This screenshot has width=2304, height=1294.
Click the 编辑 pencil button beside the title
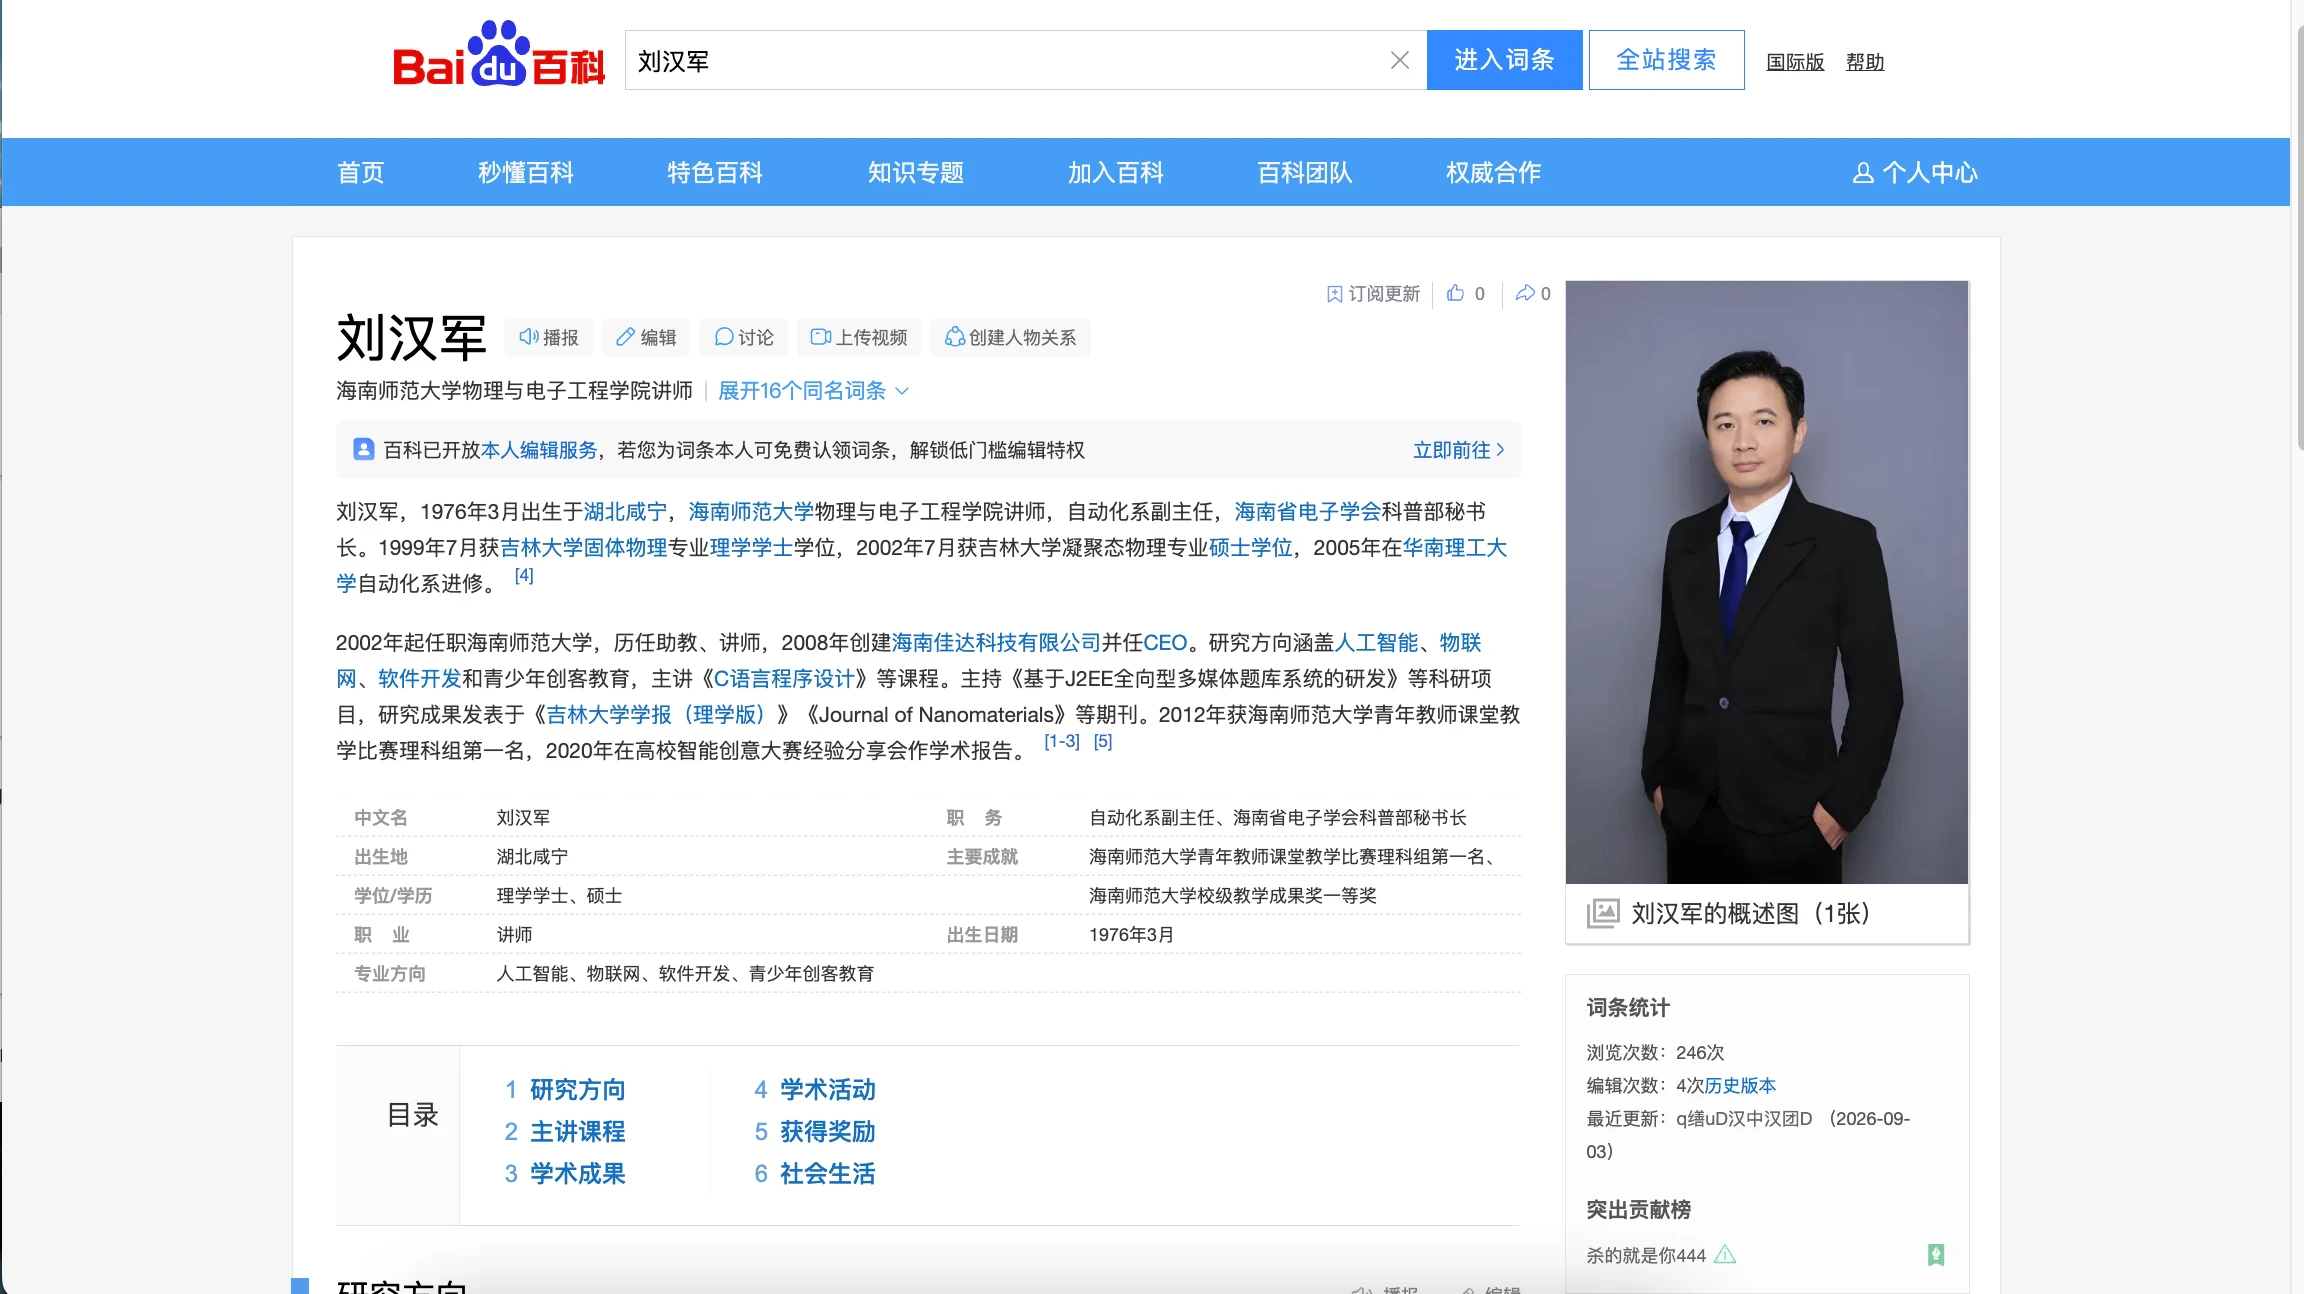coord(646,338)
